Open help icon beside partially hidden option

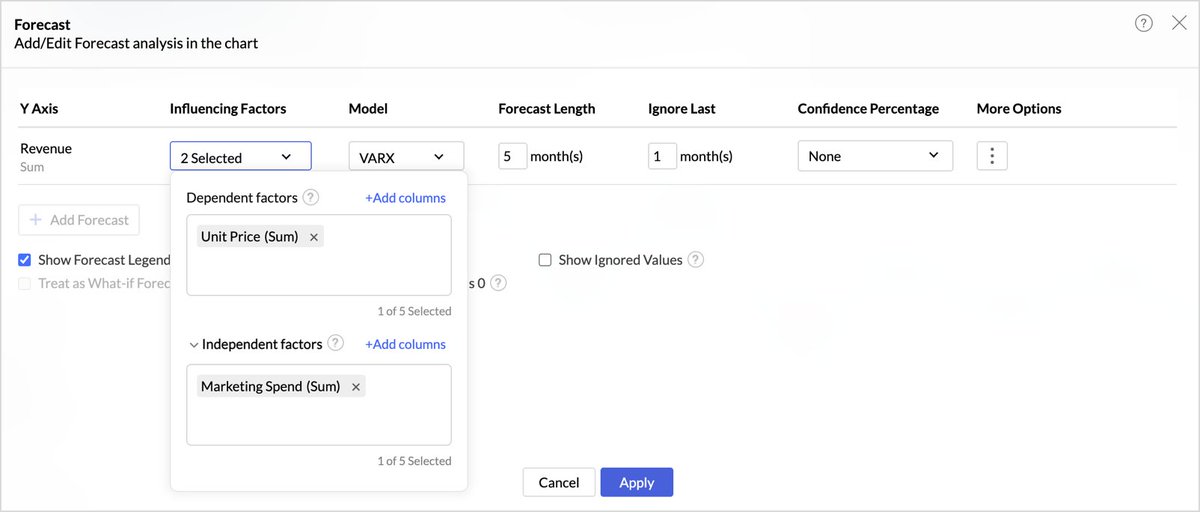click(498, 283)
